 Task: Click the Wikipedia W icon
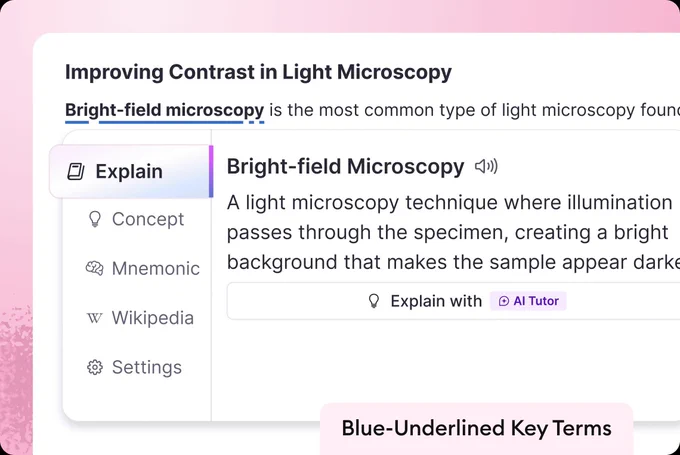point(95,318)
